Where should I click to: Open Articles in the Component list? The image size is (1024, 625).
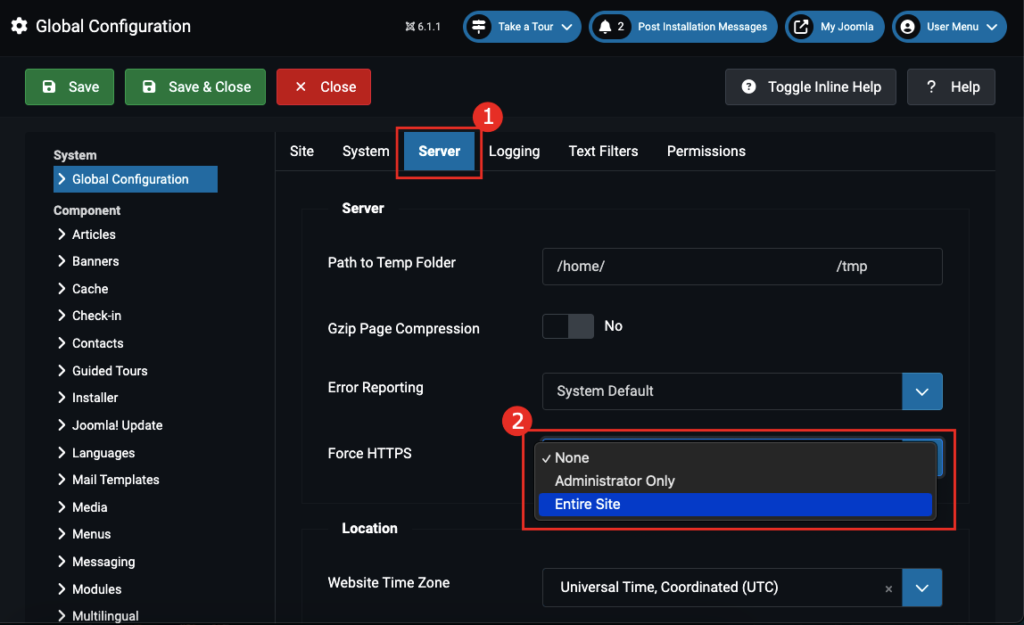coord(94,234)
